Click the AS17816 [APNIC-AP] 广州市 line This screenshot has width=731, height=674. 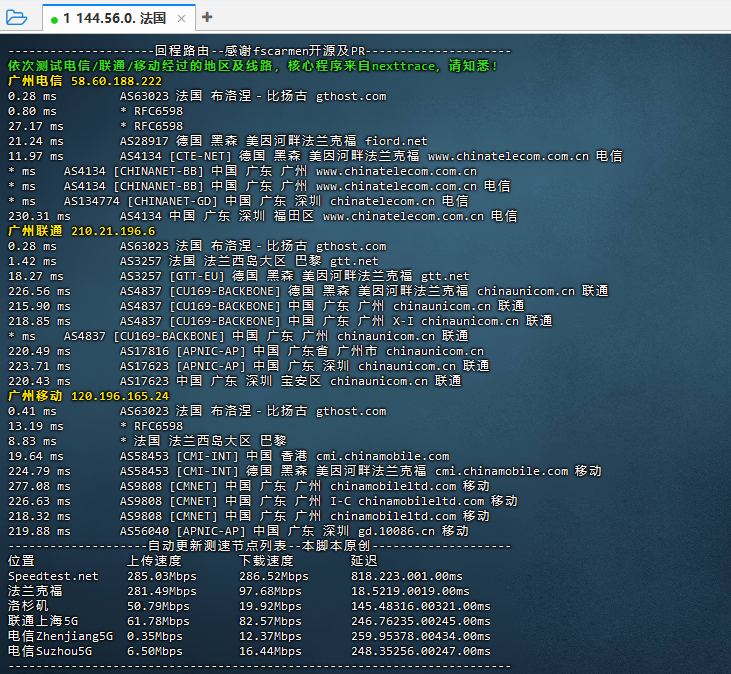[246, 351]
